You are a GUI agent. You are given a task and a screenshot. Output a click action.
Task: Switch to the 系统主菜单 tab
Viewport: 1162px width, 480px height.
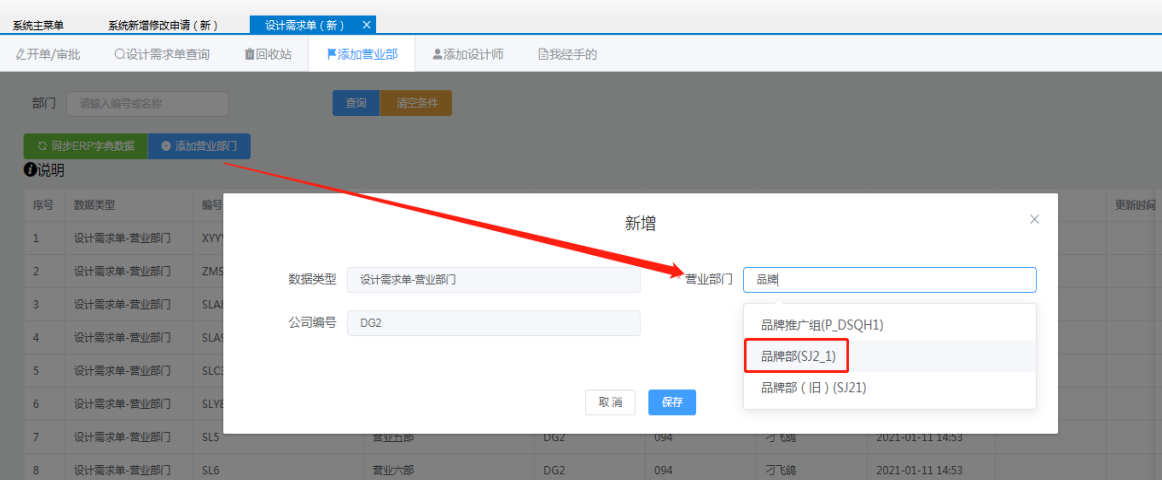click(x=38, y=25)
